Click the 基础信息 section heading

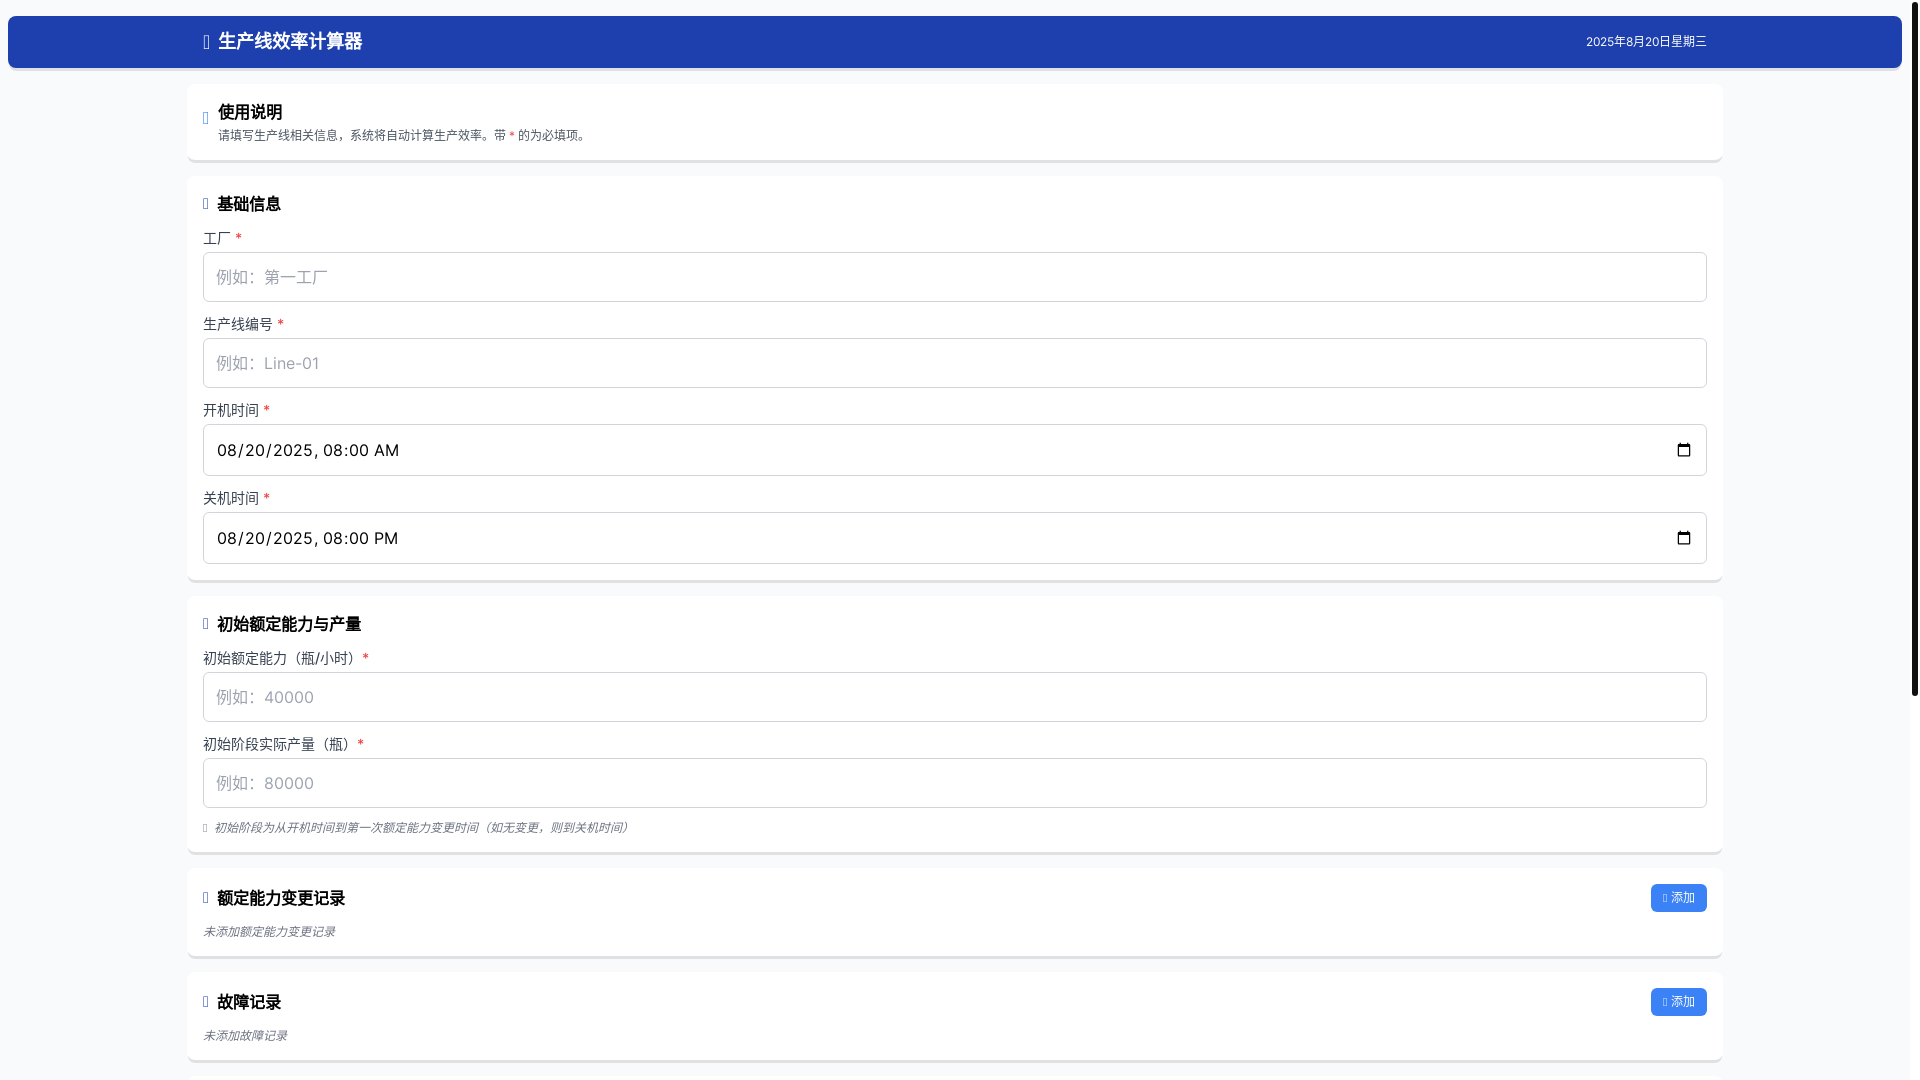point(249,204)
